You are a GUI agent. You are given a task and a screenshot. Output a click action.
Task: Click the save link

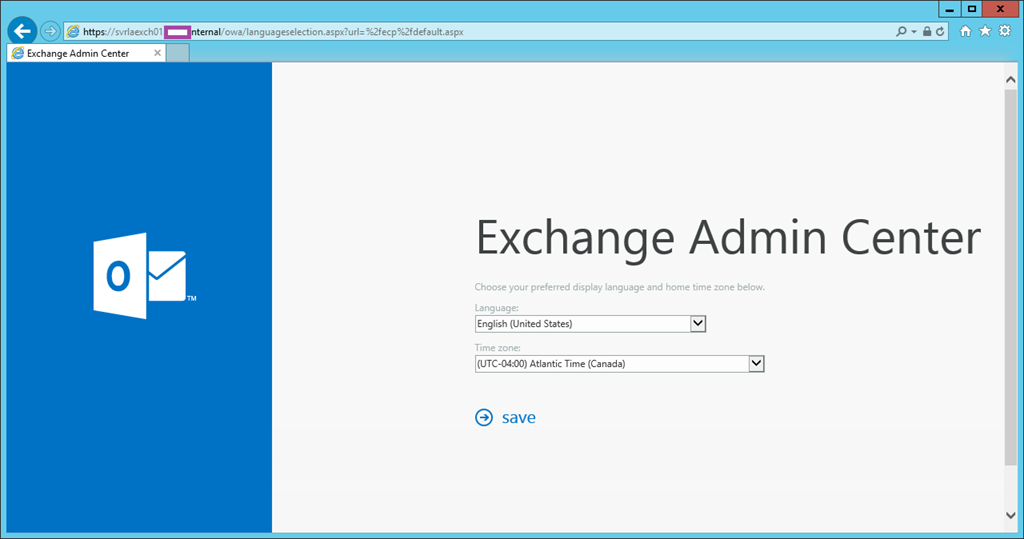pos(519,417)
